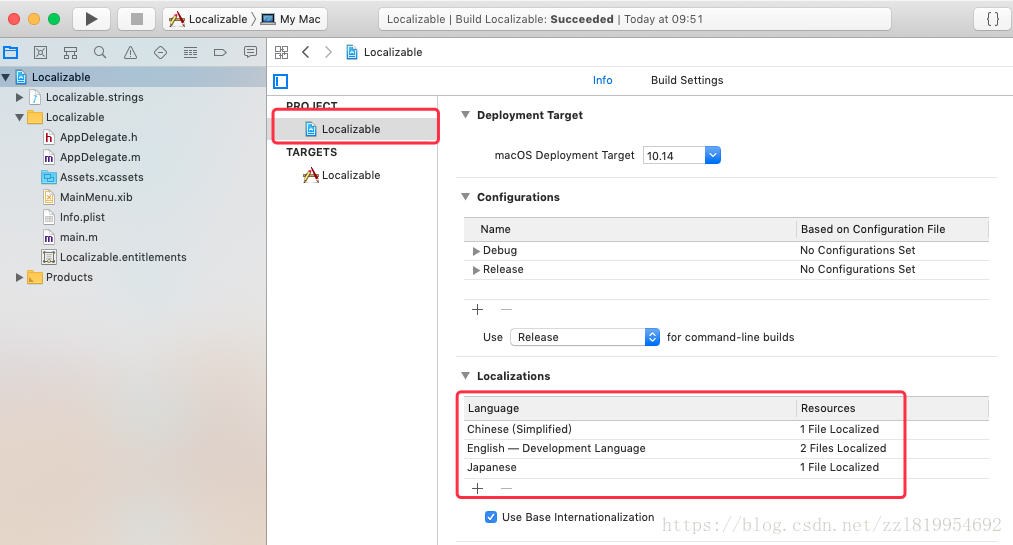The height and width of the screenshot is (545, 1013).
Task: Choose the My Mac run destination
Action: [290, 19]
